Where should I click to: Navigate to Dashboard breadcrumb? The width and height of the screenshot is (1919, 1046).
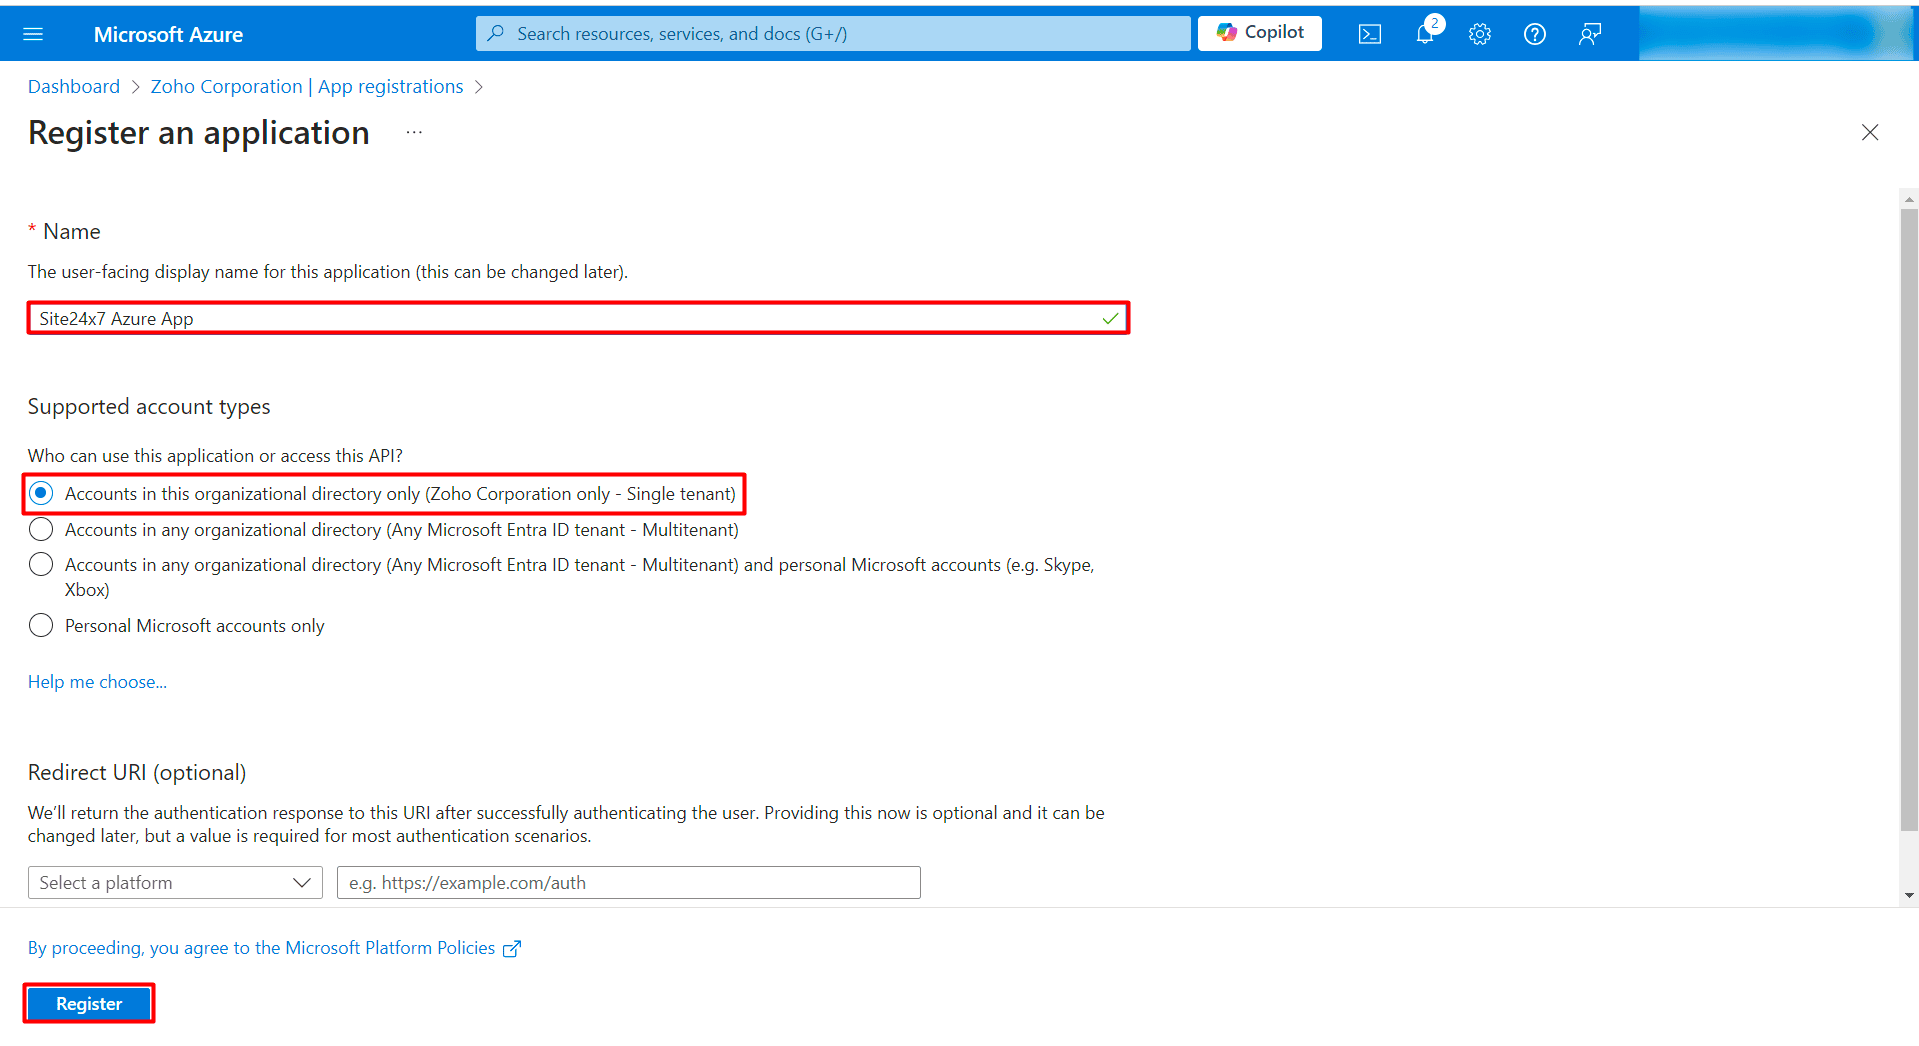point(74,86)
